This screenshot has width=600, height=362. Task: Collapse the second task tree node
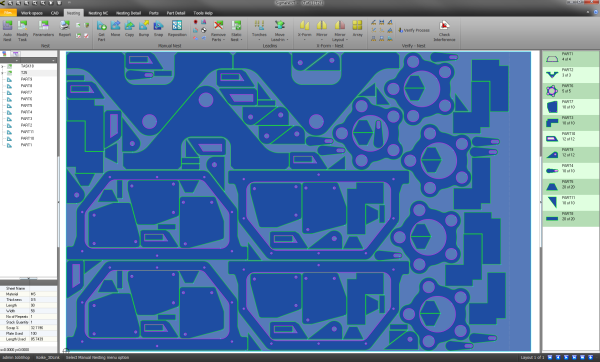tap(2, 73)
